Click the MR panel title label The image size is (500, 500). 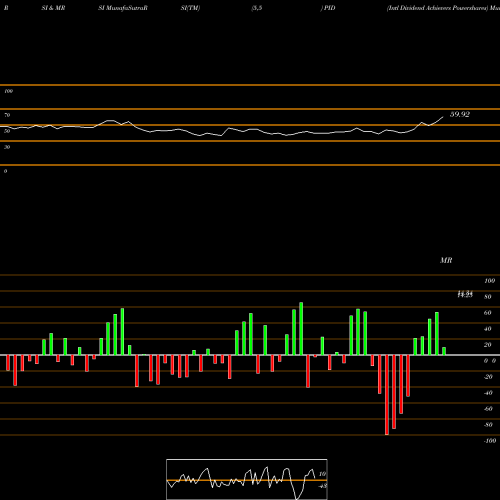(446, 260)
